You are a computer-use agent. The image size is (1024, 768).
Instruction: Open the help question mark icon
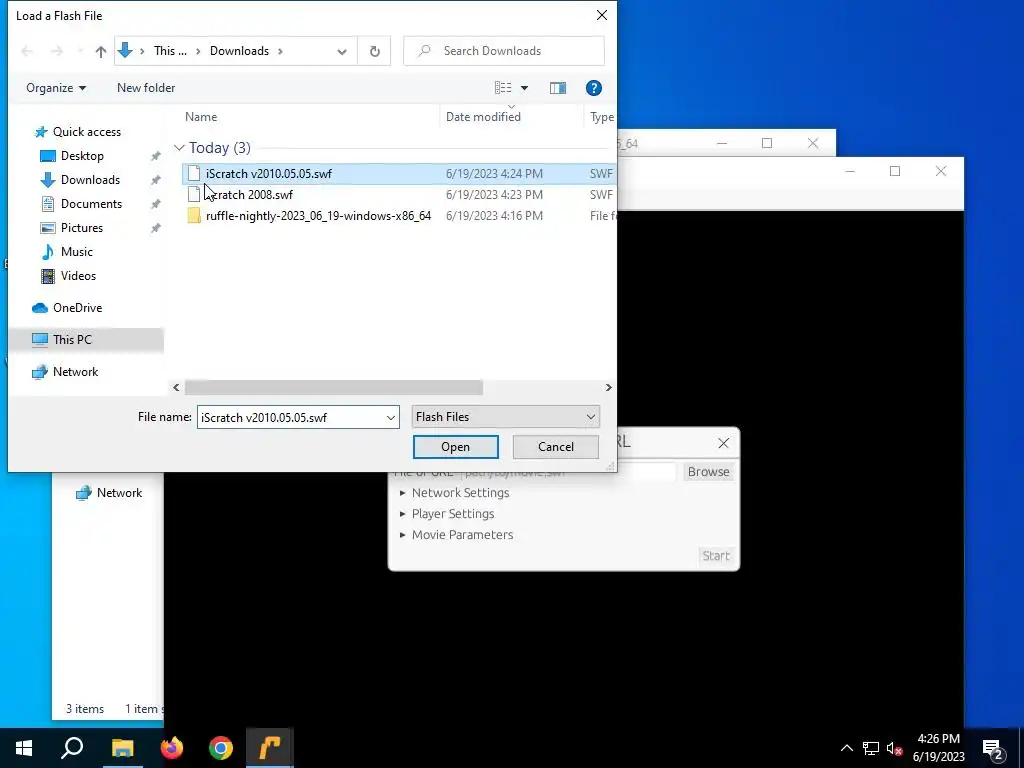[594, 88]
